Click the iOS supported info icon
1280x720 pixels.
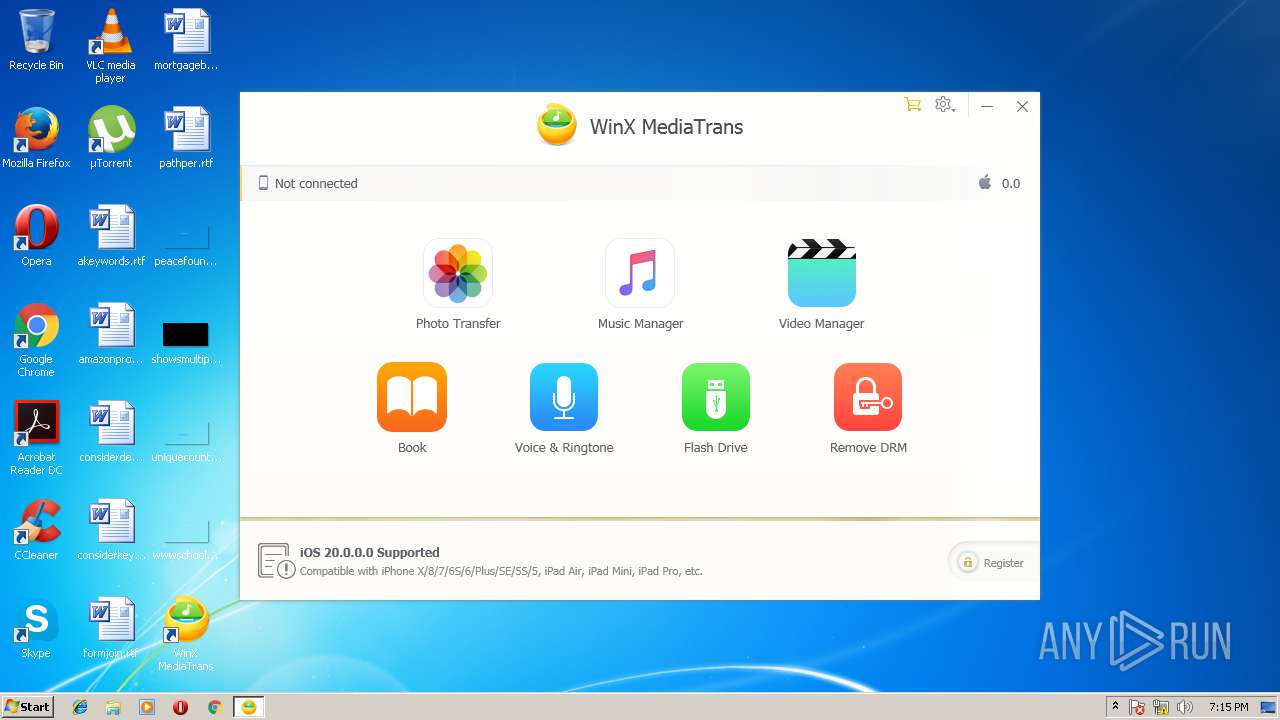tap(277, 561)
